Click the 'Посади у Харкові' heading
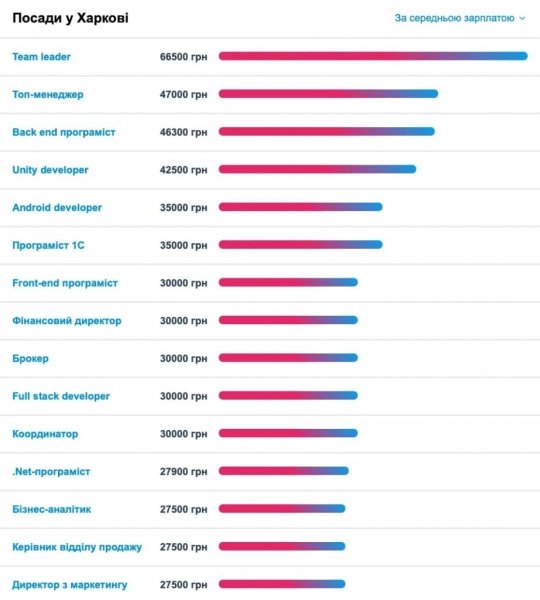Image resolution: width=540 pixels, height=600 pixels. pos(70,18)
